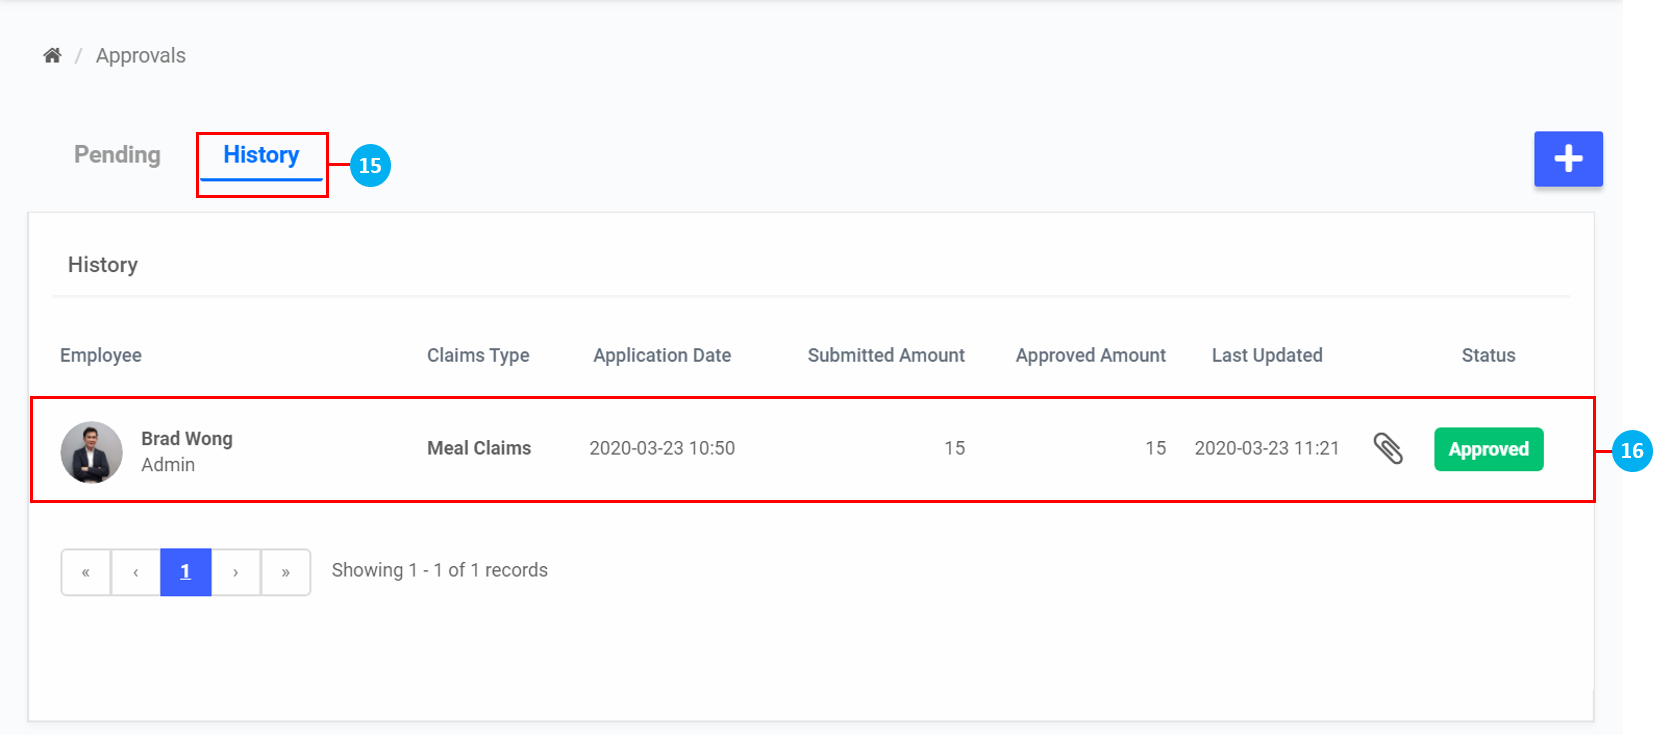Click the home icon in breadcrumb
1658x735 pixels.
[52, 55]
